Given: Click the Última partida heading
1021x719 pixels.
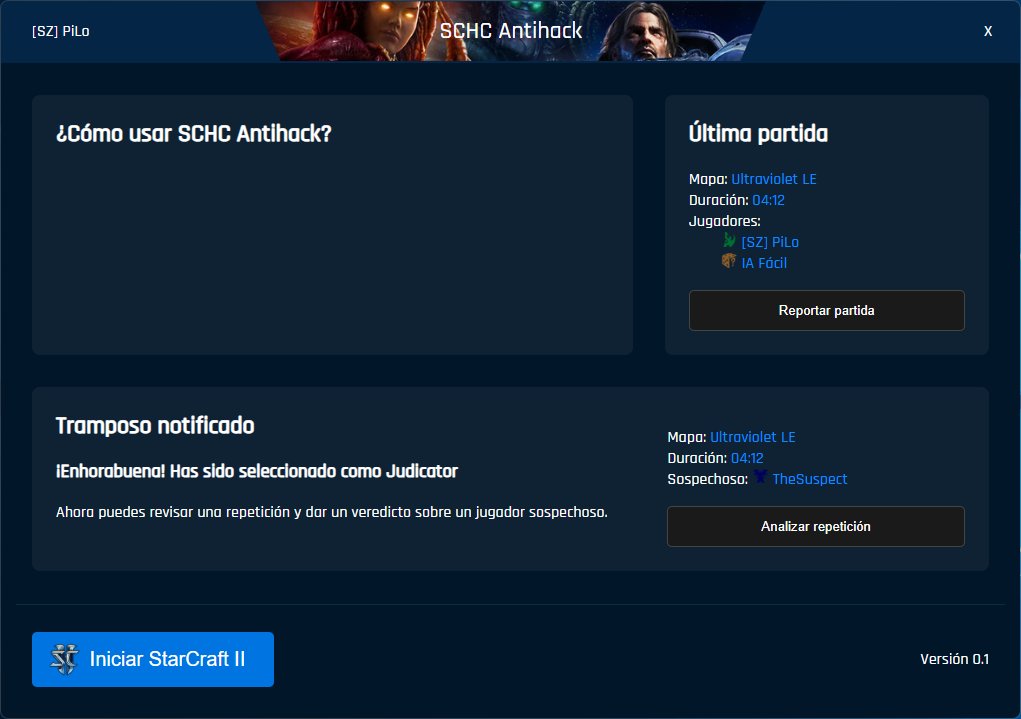Looking at the screenshot, I should [x=758, y=134].
